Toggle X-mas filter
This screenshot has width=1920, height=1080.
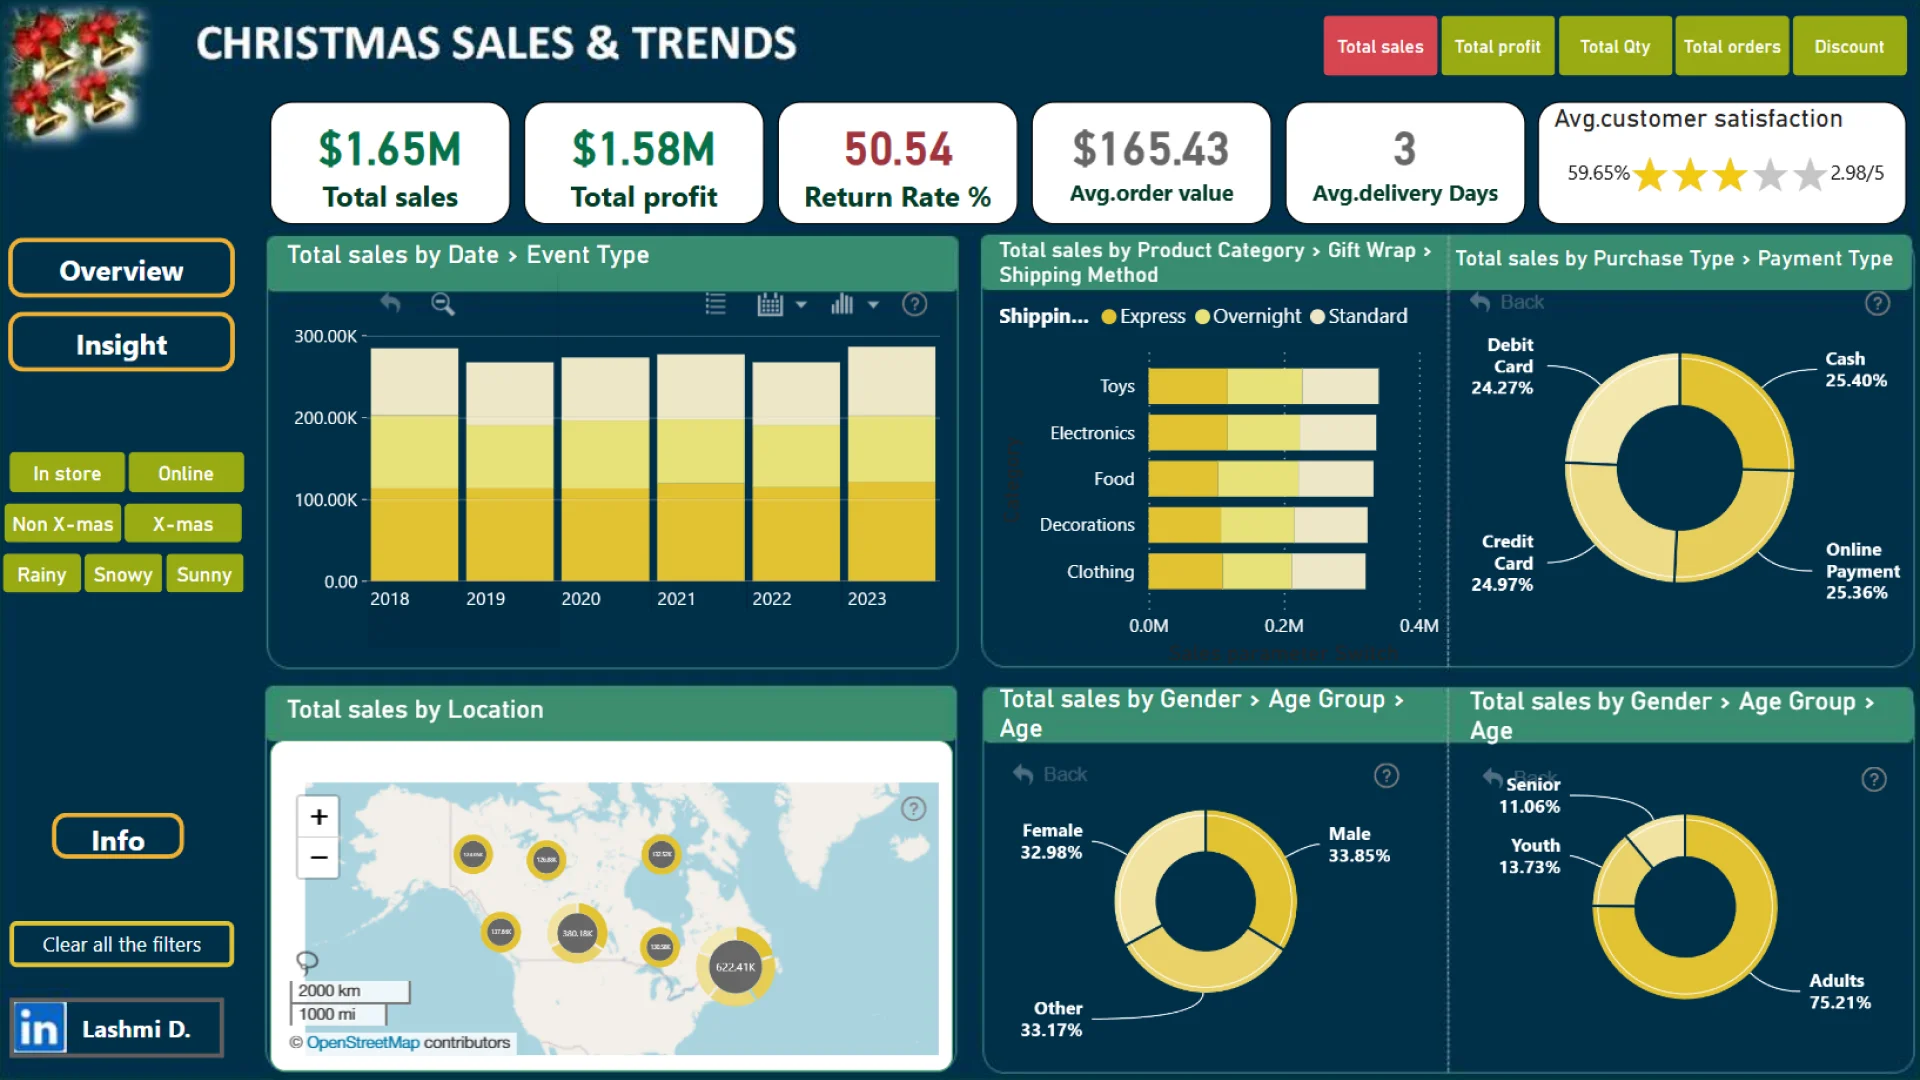point(183,523)
